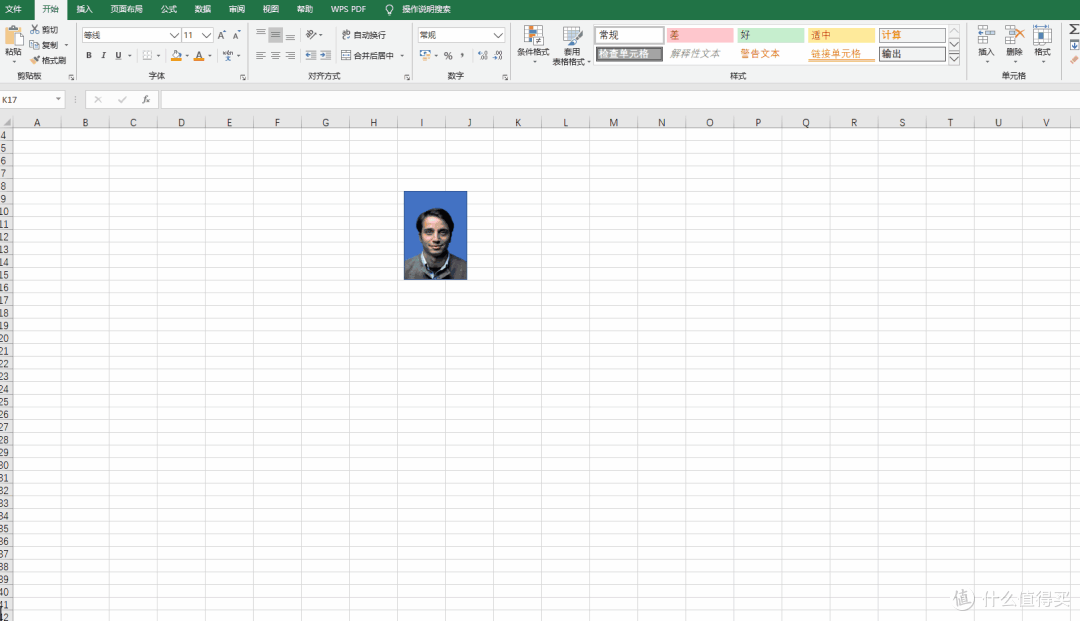The height and width of the screenshot is (621, 1080).
Task: Click the Copy (复制) icon
Action: (x=34, y=45)
